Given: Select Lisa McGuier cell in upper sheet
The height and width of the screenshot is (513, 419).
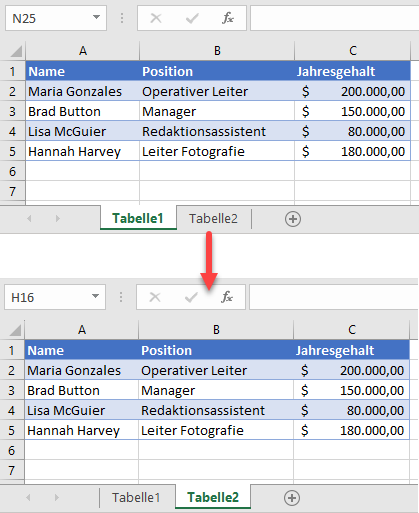Looking at the screenshot, I should pyautogui.click(x=83, y=131).
